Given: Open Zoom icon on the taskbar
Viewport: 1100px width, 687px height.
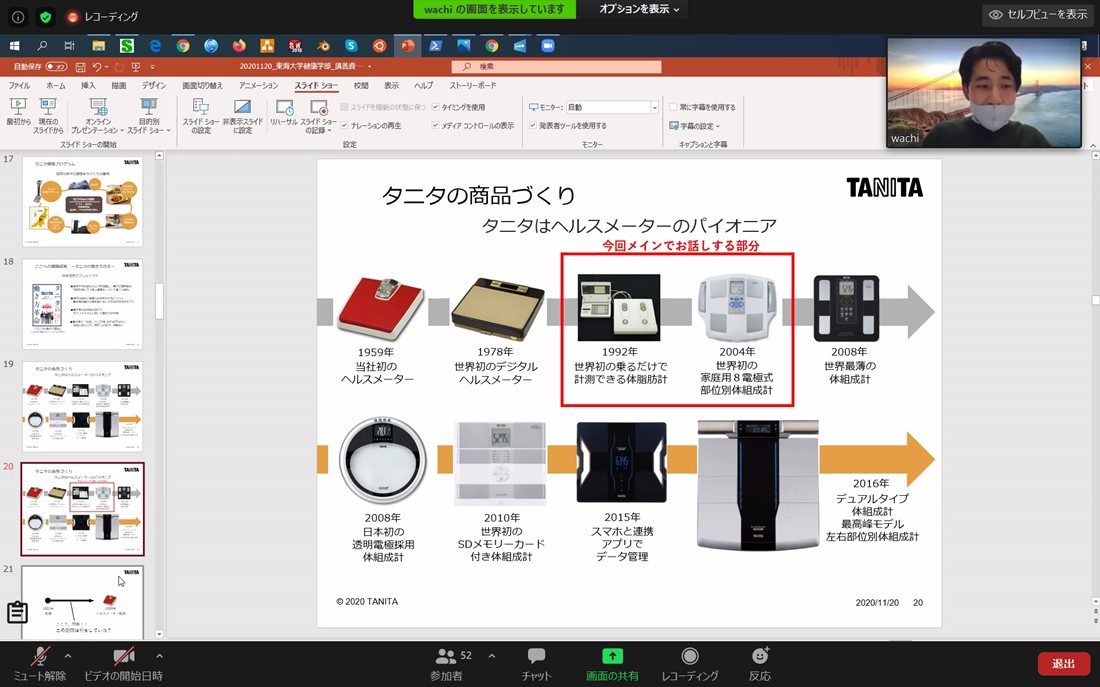Looking at the screenshot, I should pyautogui.click(x=548, y=46).
